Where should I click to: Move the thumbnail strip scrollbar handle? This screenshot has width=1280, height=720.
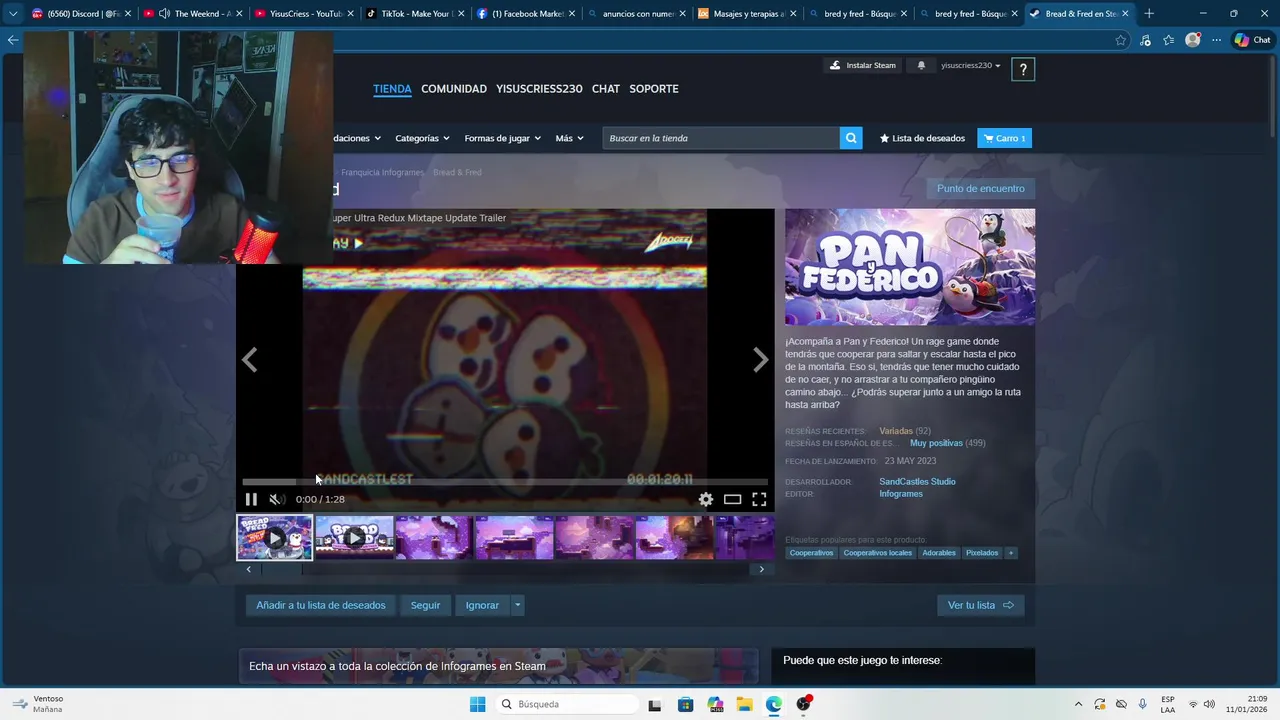click(x=282, y=569)
